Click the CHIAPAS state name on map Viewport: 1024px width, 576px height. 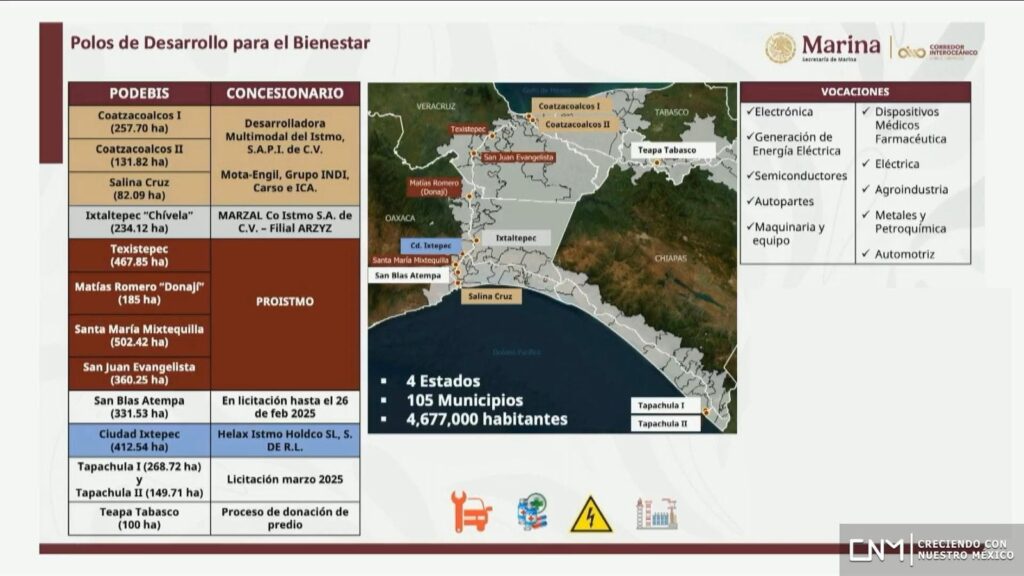(x=671, y=259)
